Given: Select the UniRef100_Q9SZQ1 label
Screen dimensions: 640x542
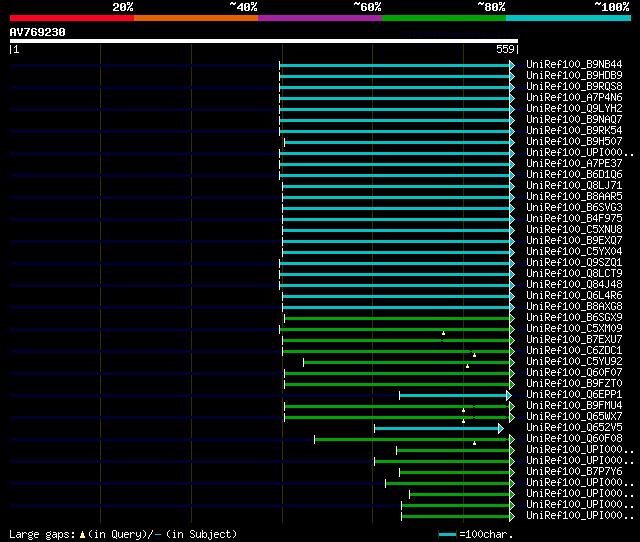Looking at the screenshot, I should 574,263.
